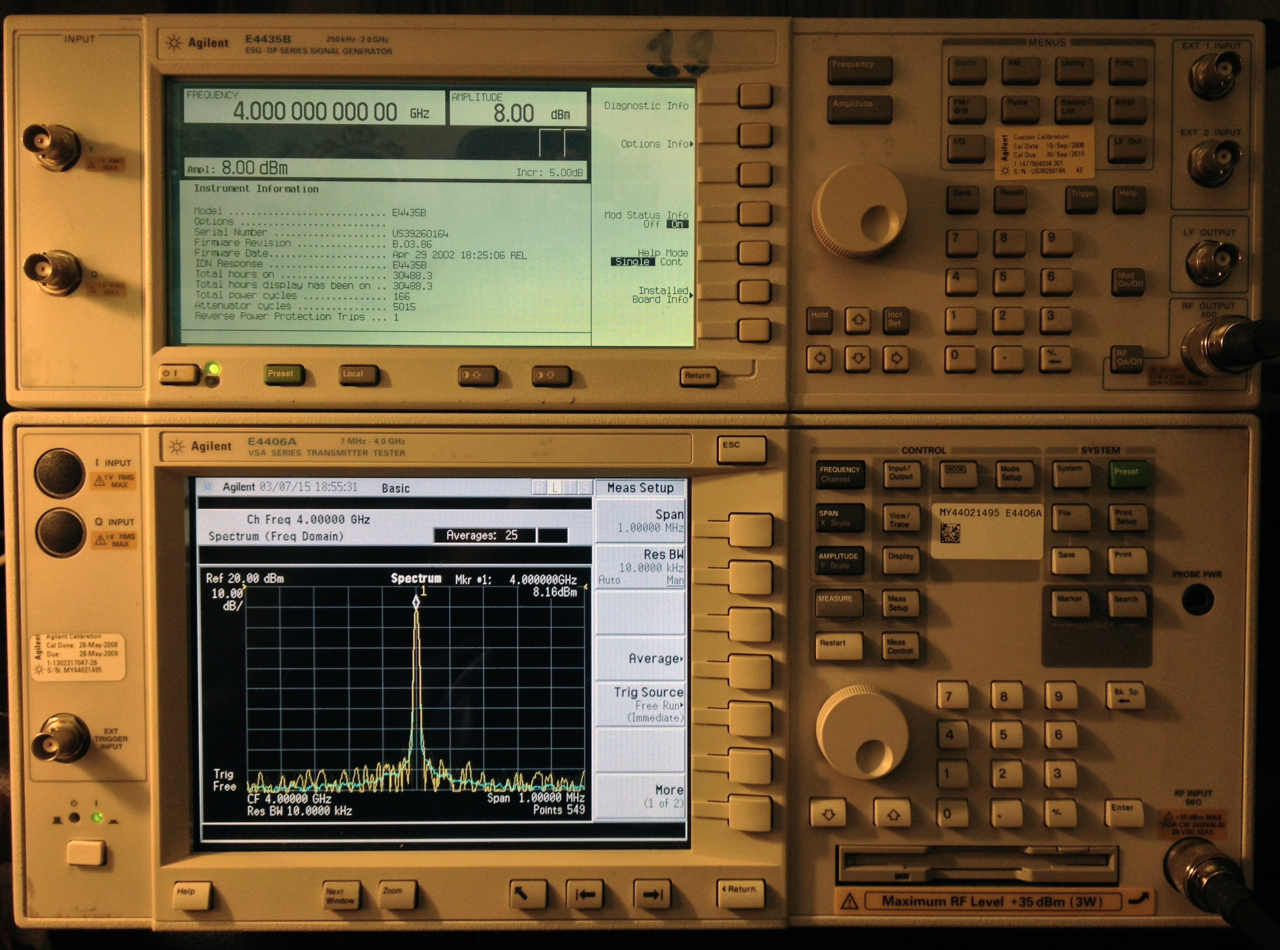
Task: Open the Mode menu key on E4435B
Action: pos(966,70)
